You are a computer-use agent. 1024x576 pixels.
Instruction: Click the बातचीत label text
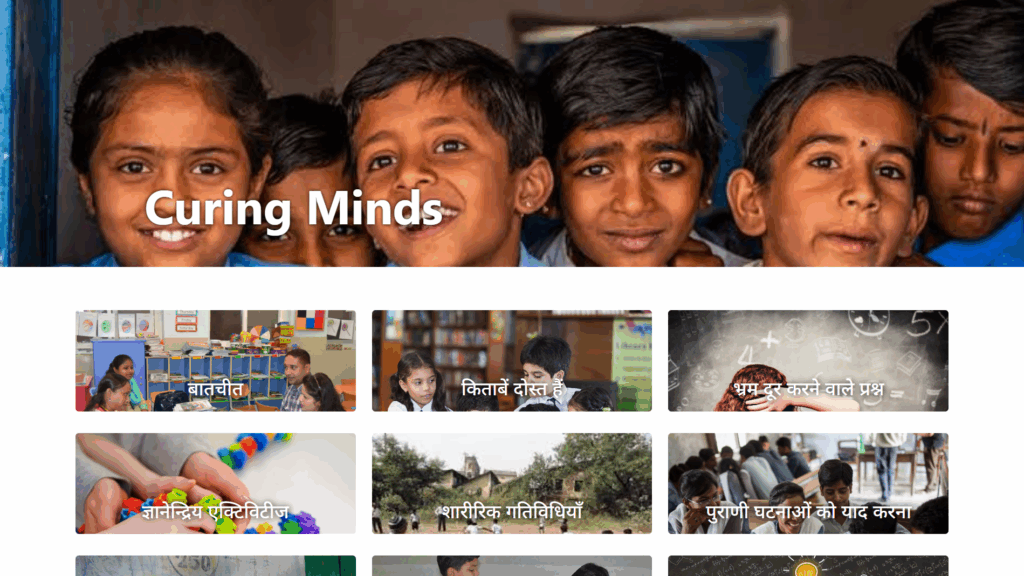216,389
